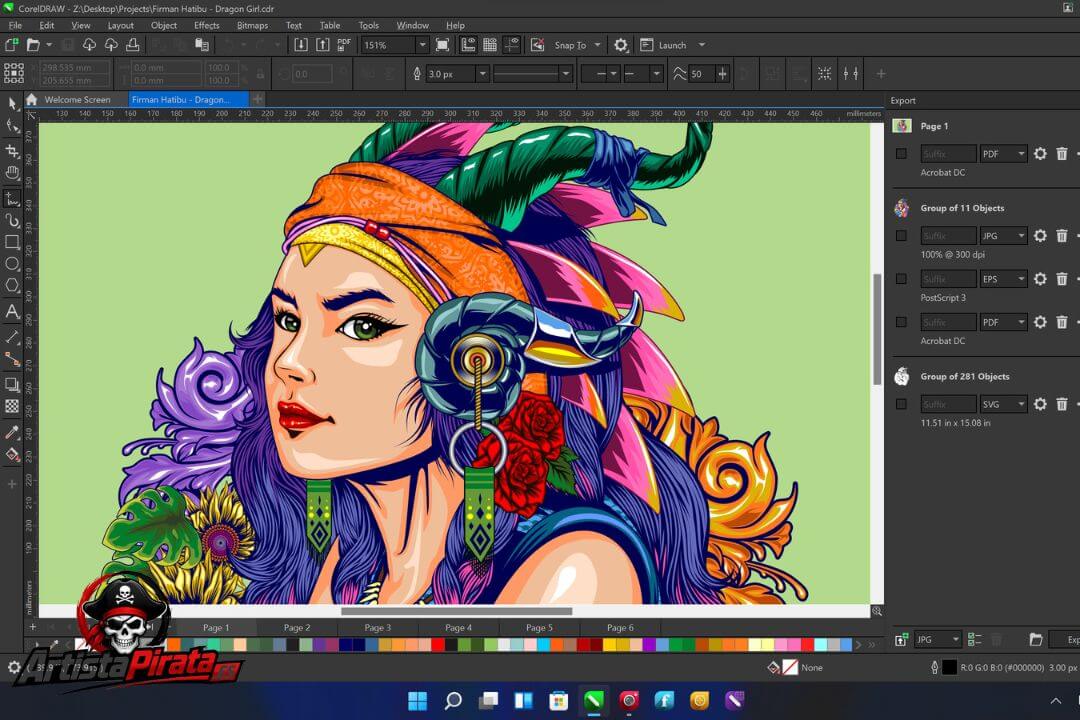Open the Object menu
Image resolution: width=1080 pixels, height=720 pixels.
coord(164,25)
